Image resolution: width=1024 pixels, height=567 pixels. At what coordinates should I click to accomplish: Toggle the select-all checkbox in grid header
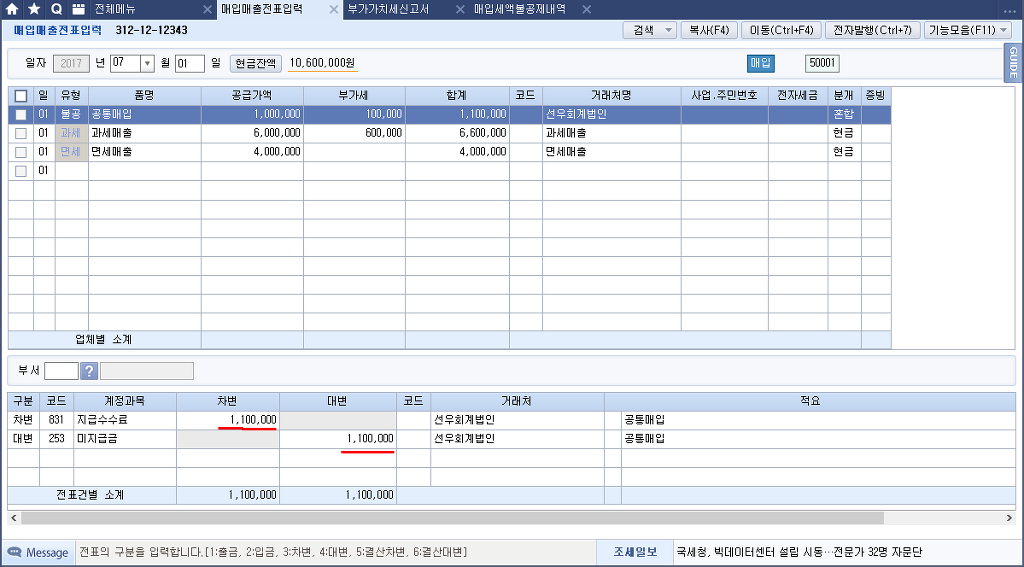pyautogui.click(x=21, y=96)
